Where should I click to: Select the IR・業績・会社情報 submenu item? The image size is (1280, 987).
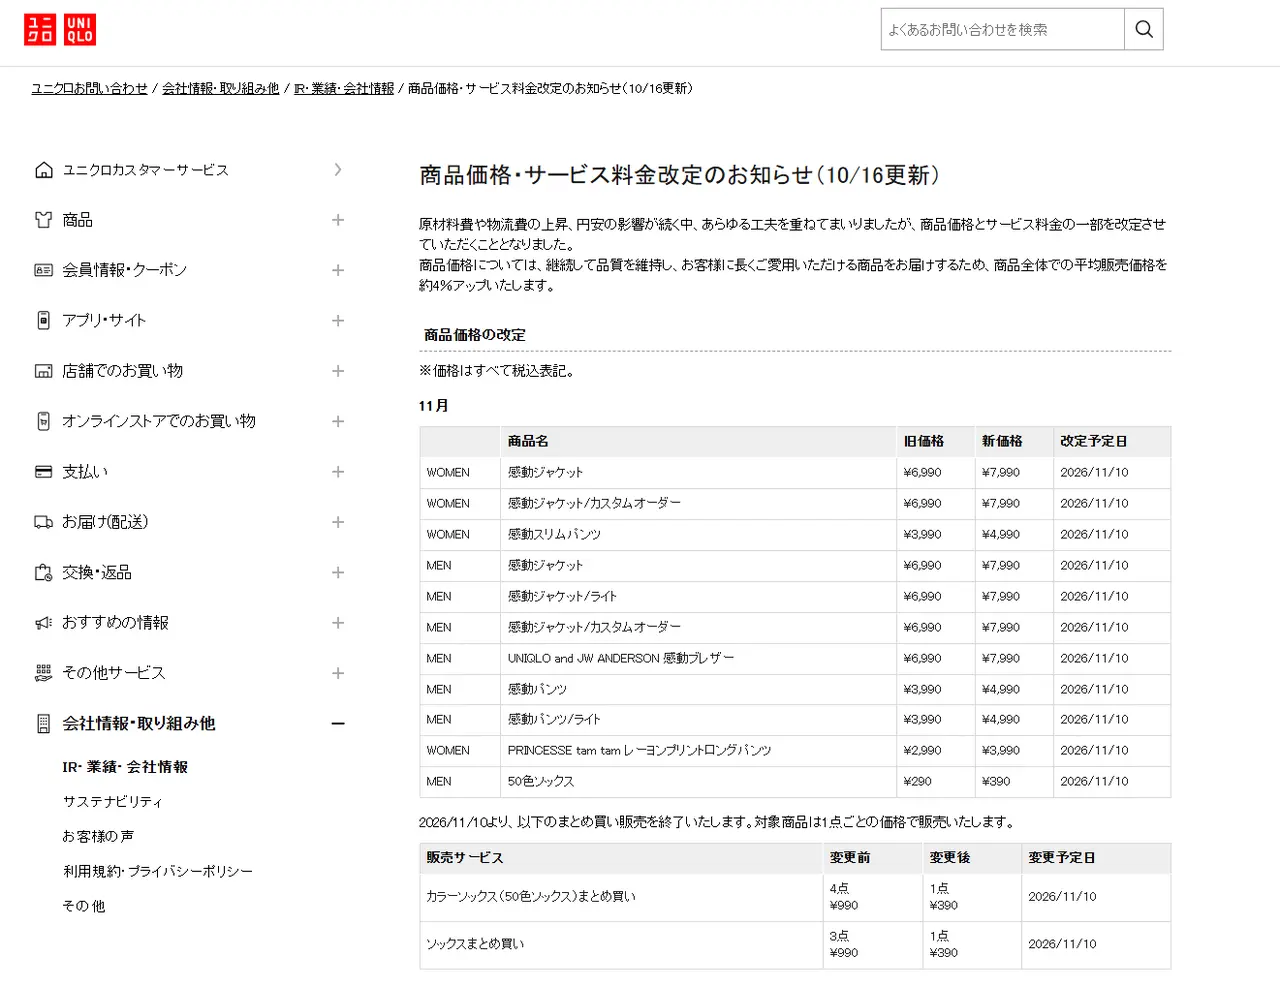(x=125, y=767)
